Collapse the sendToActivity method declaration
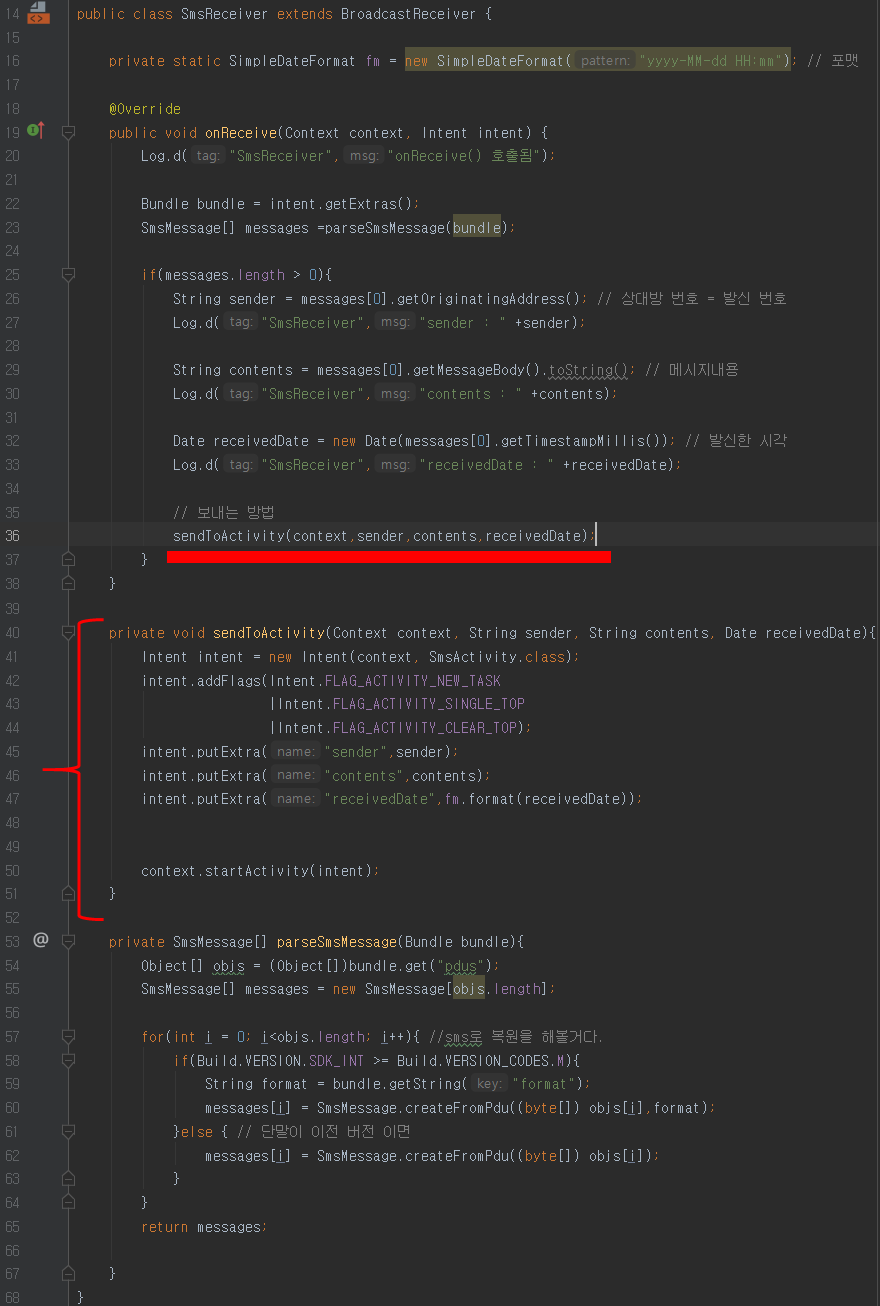The image size is (880, 1306). 68,633
